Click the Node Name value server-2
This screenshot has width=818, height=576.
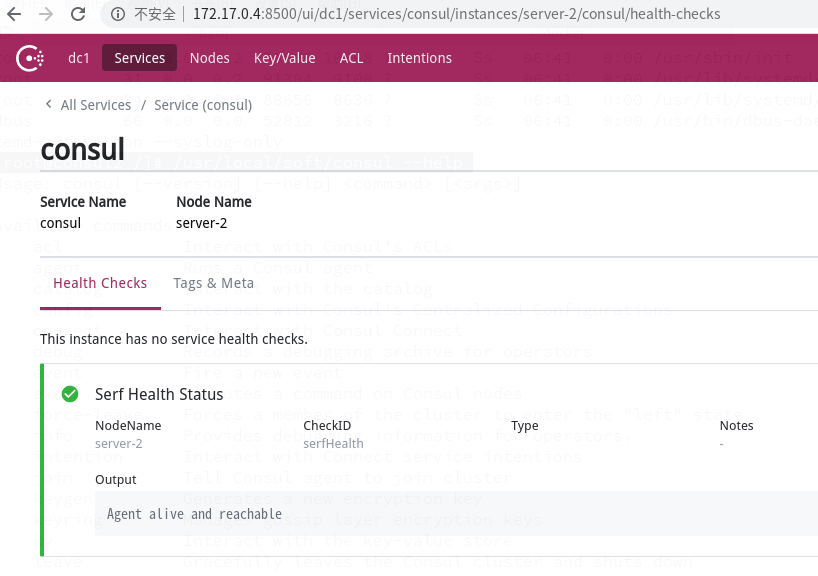(x=201, y=223)
